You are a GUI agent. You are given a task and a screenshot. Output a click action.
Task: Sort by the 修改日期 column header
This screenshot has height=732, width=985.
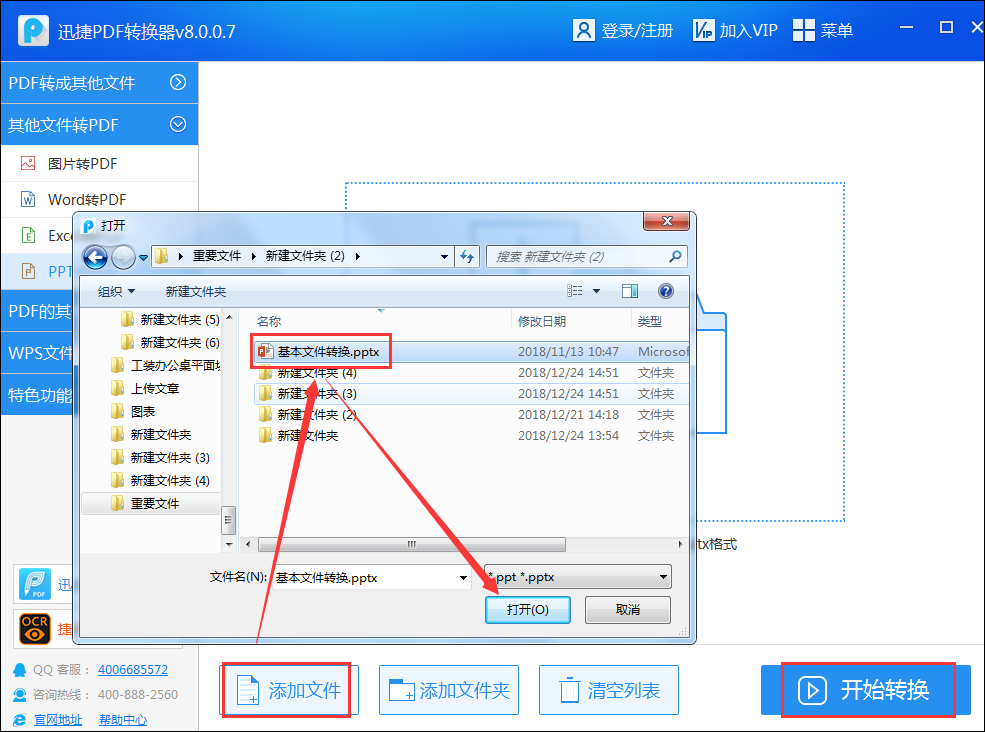[541, 322]
